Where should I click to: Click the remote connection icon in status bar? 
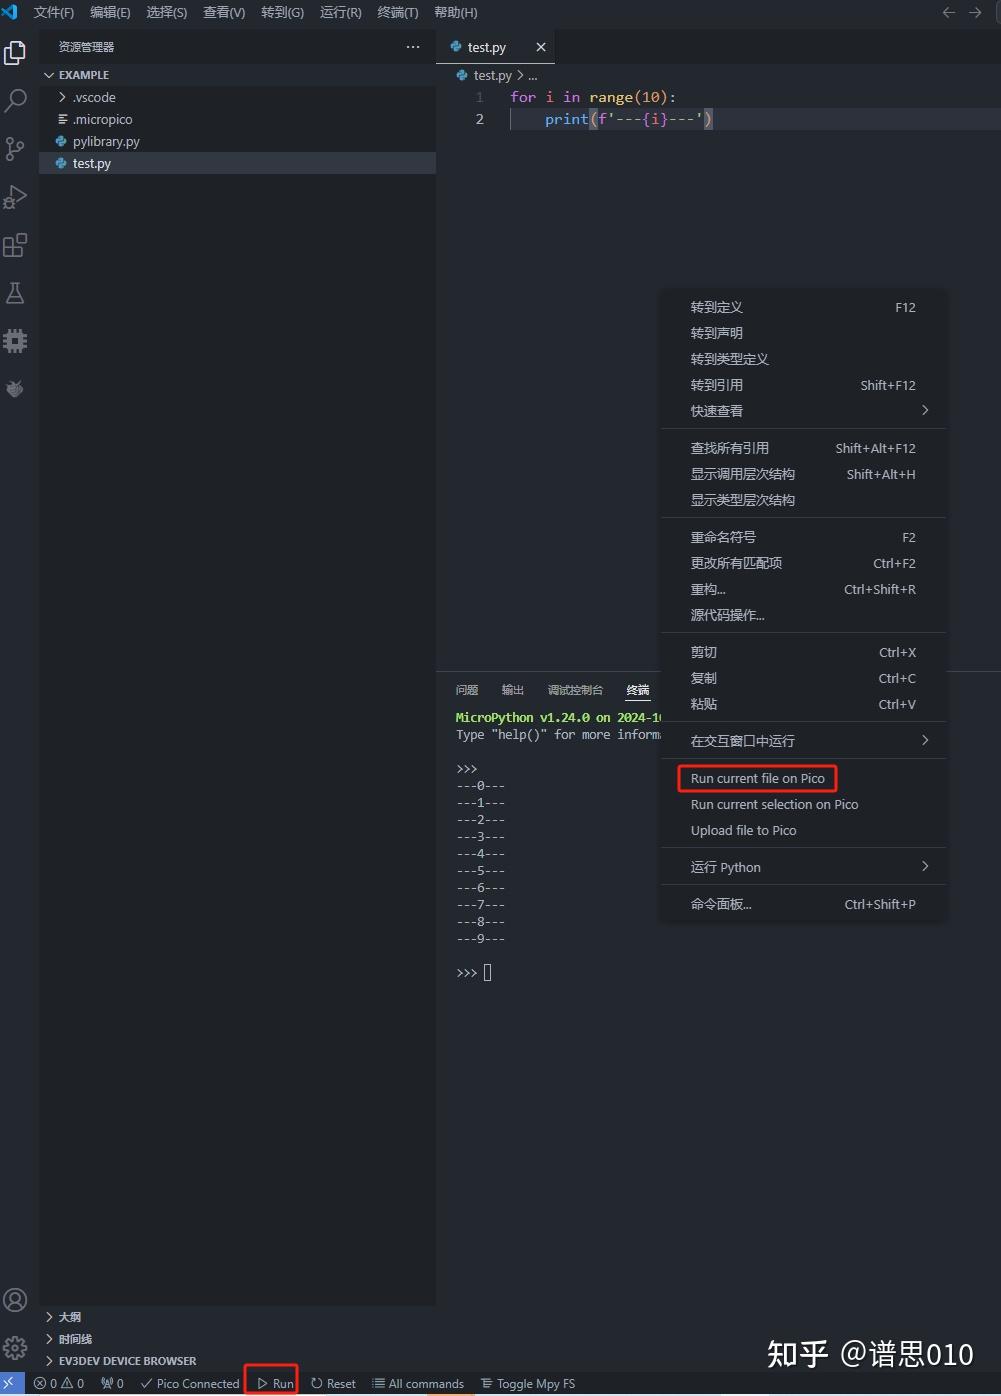[x=10, y=1383]
